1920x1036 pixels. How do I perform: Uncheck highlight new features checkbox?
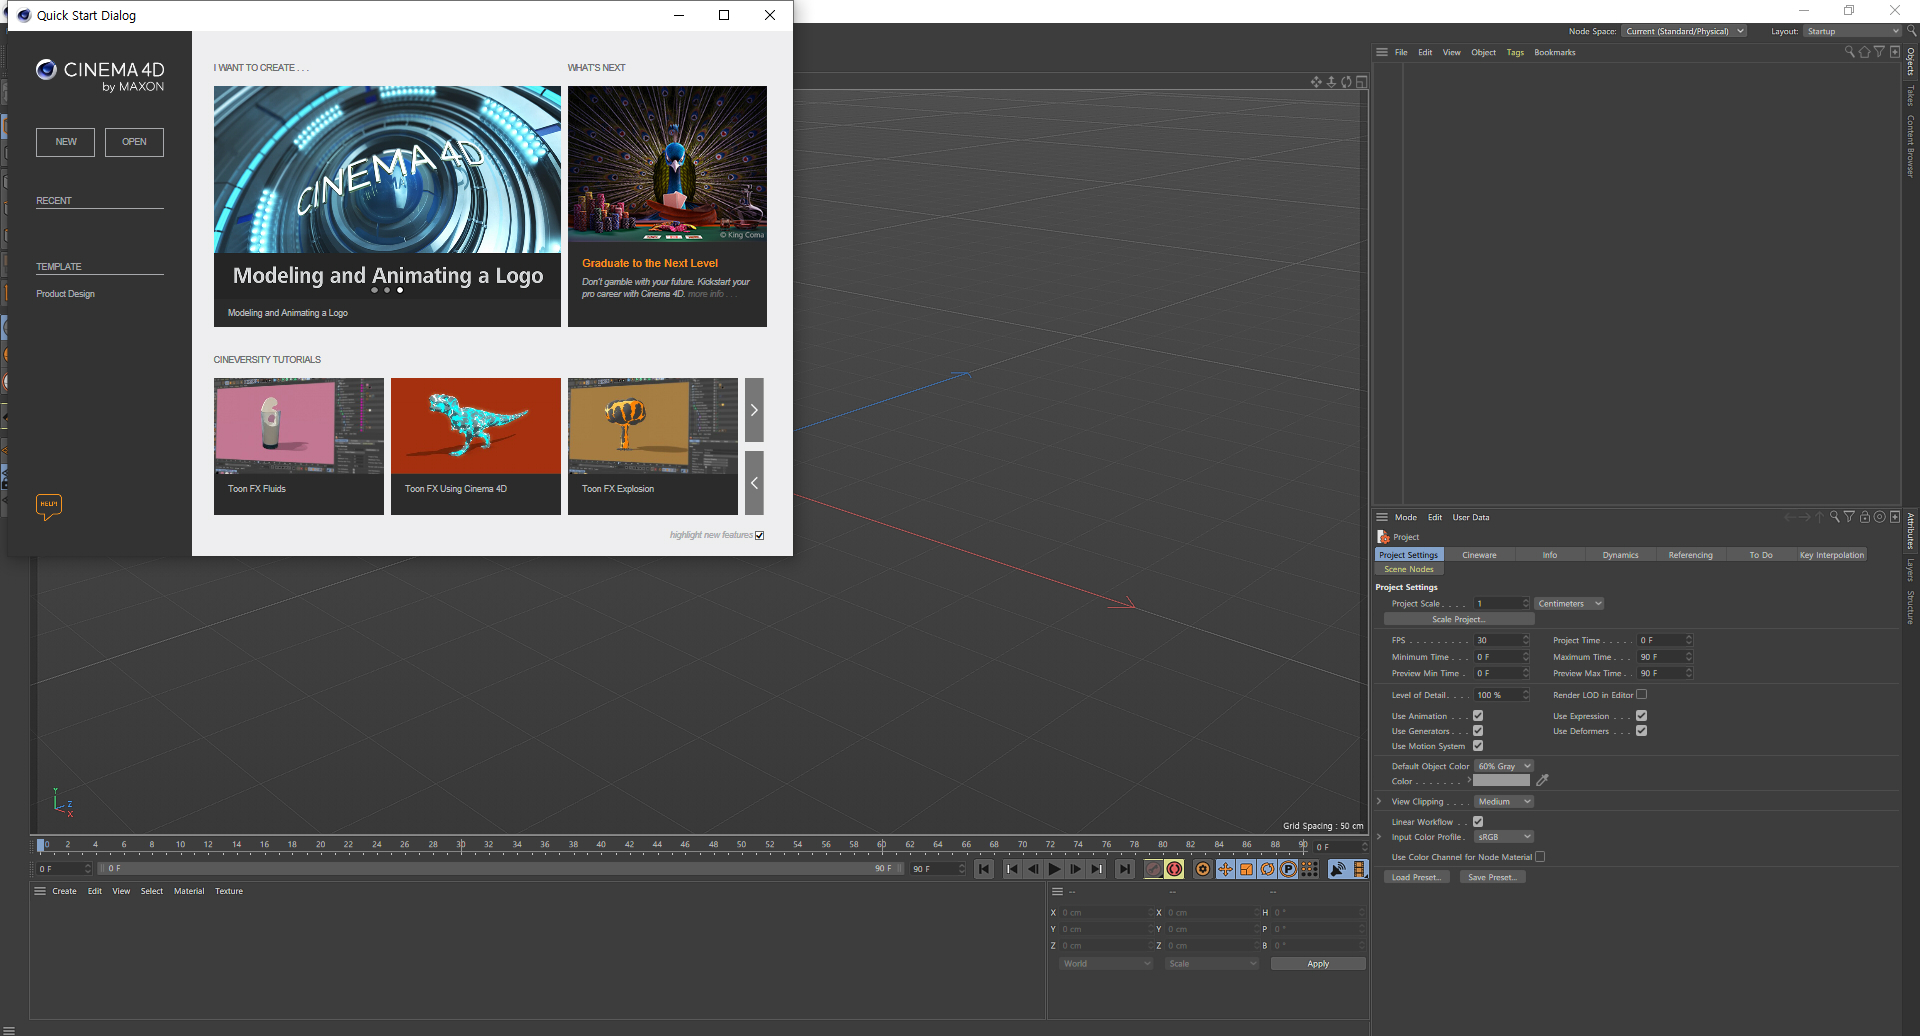pyautogui.click(x=760, y=535)
